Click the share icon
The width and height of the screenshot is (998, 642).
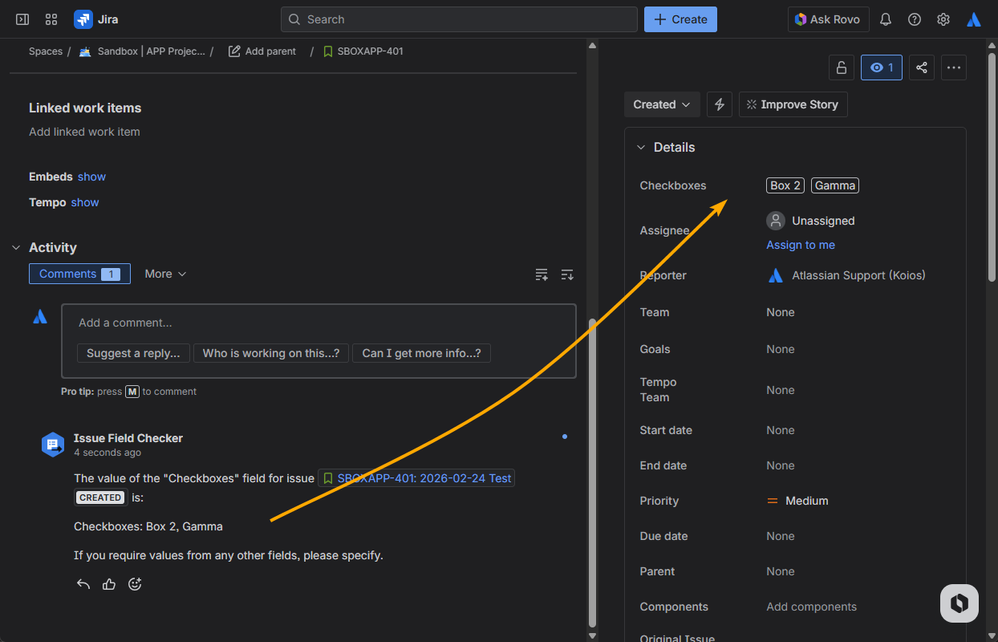point(922,67)
